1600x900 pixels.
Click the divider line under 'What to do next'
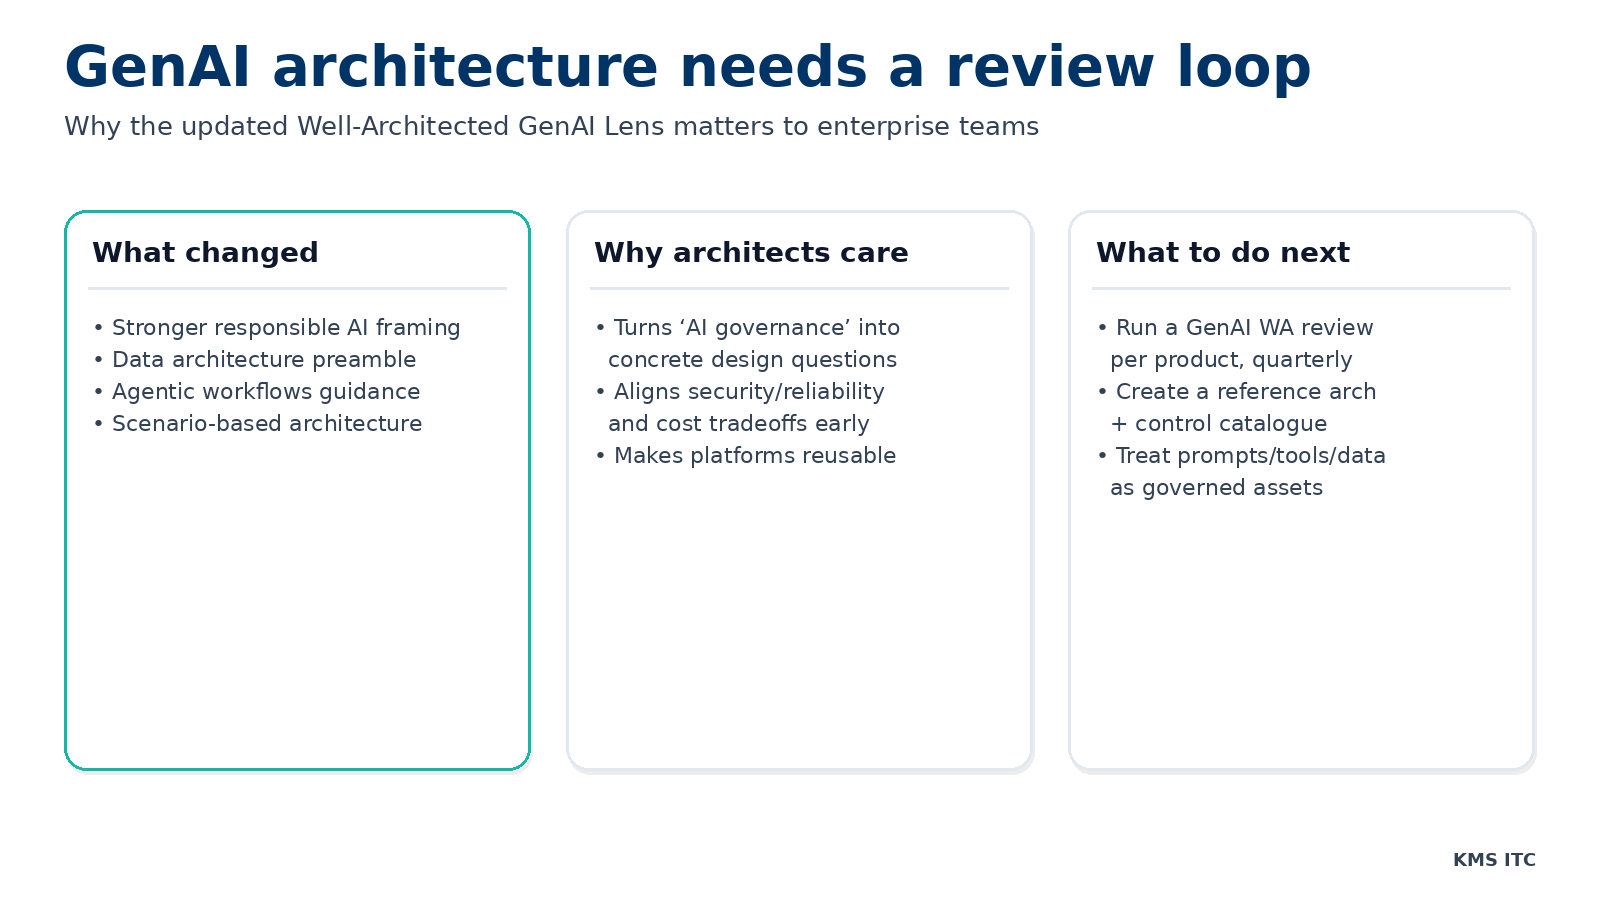(x=1299, y=288)
